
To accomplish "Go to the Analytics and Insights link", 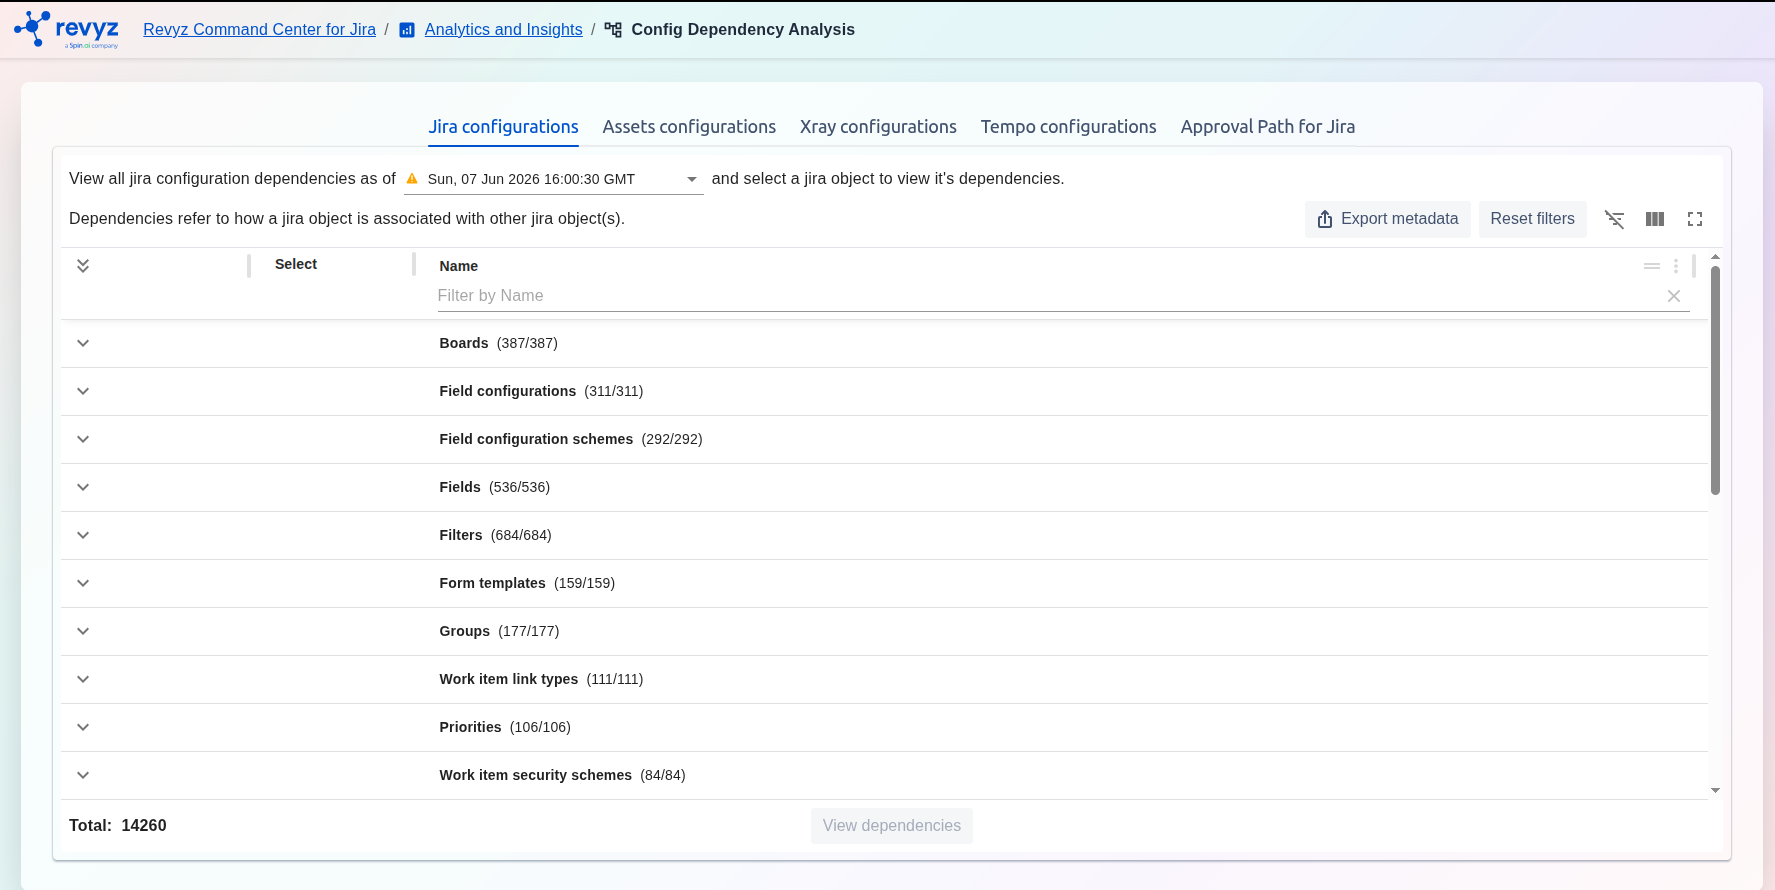I will click(503, 30).
